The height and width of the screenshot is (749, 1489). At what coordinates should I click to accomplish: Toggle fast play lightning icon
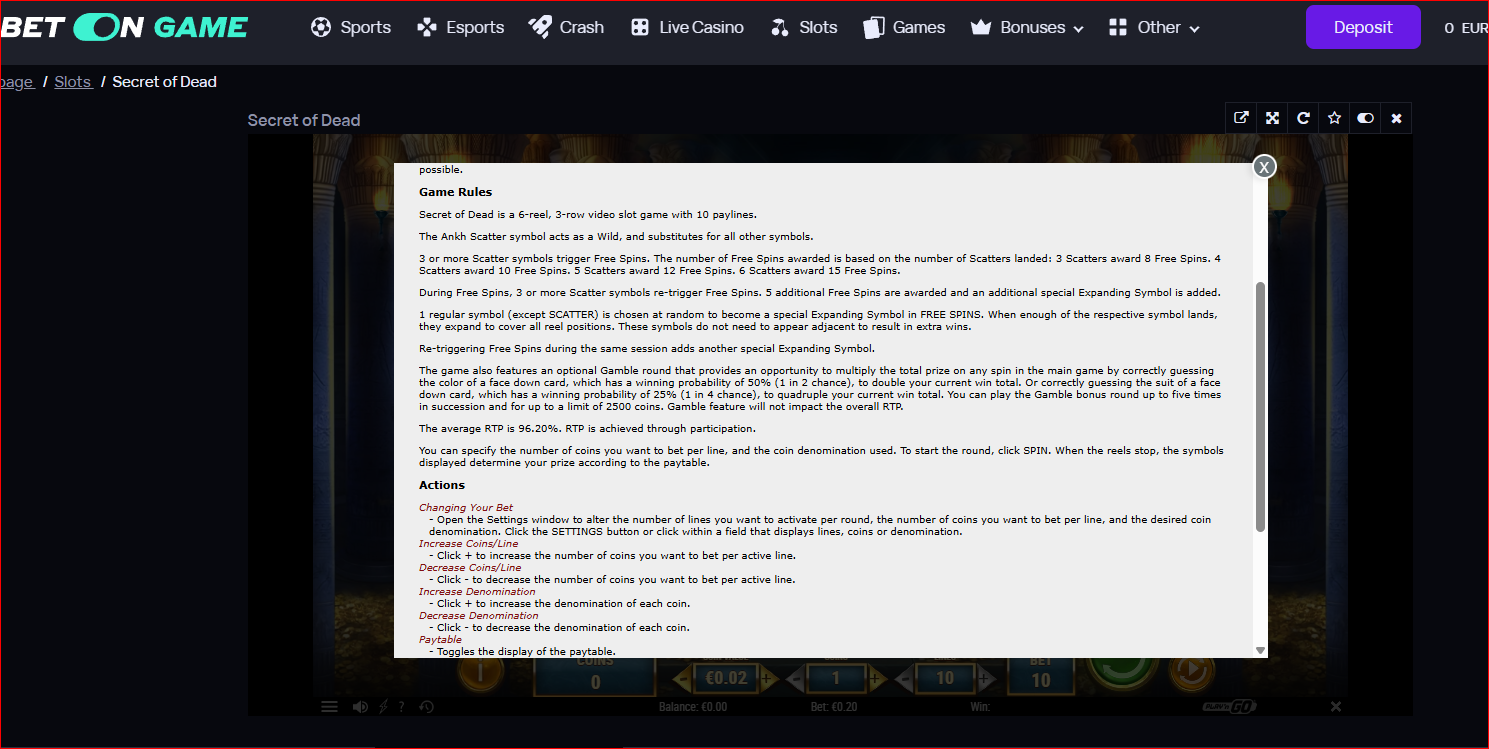pyautogui.click(x=383, y=707)
